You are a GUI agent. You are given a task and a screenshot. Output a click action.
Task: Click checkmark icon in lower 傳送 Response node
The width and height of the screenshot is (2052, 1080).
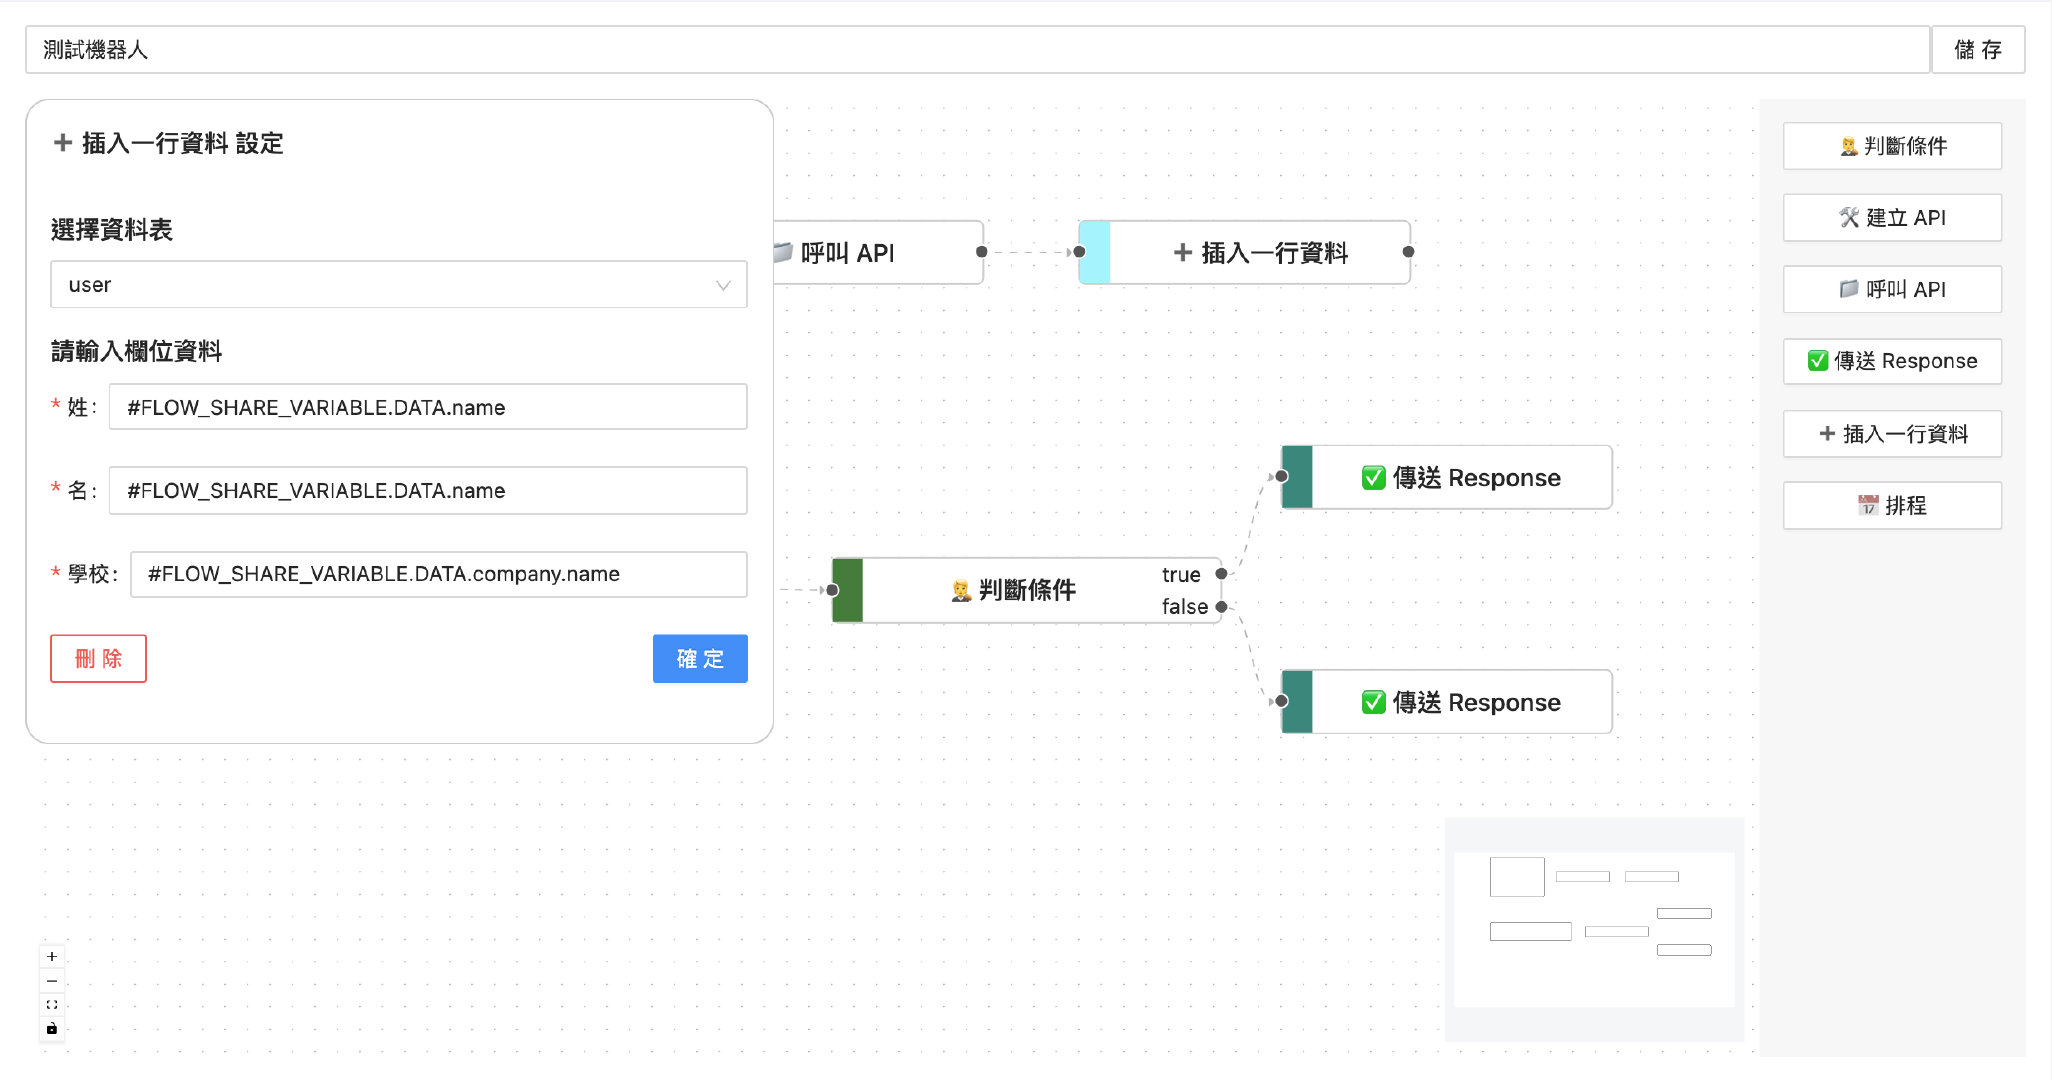[1374, 703]
